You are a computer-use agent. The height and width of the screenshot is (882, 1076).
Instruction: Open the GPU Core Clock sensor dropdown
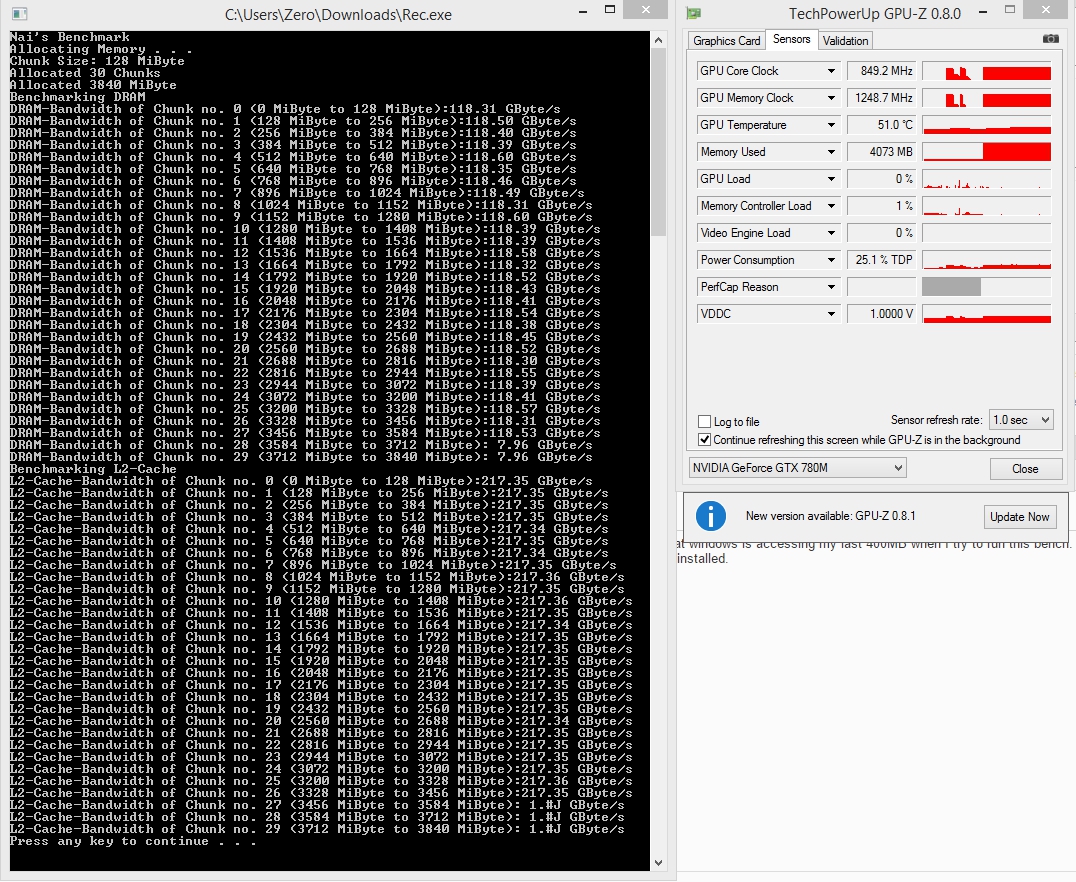[x=831, y=71]
